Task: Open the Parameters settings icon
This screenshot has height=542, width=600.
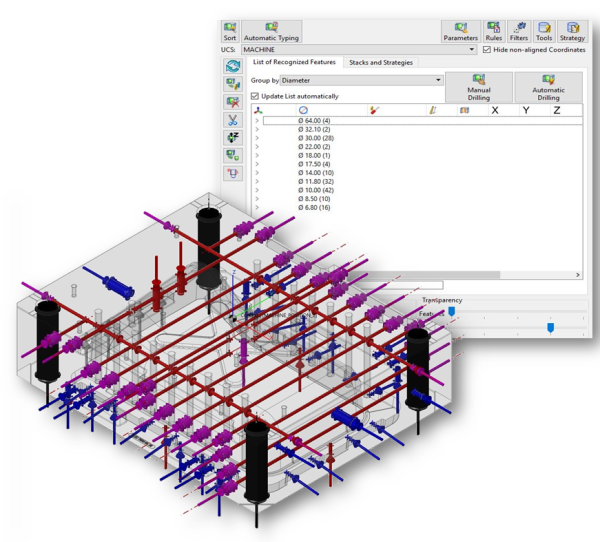Action: point(461,29)
